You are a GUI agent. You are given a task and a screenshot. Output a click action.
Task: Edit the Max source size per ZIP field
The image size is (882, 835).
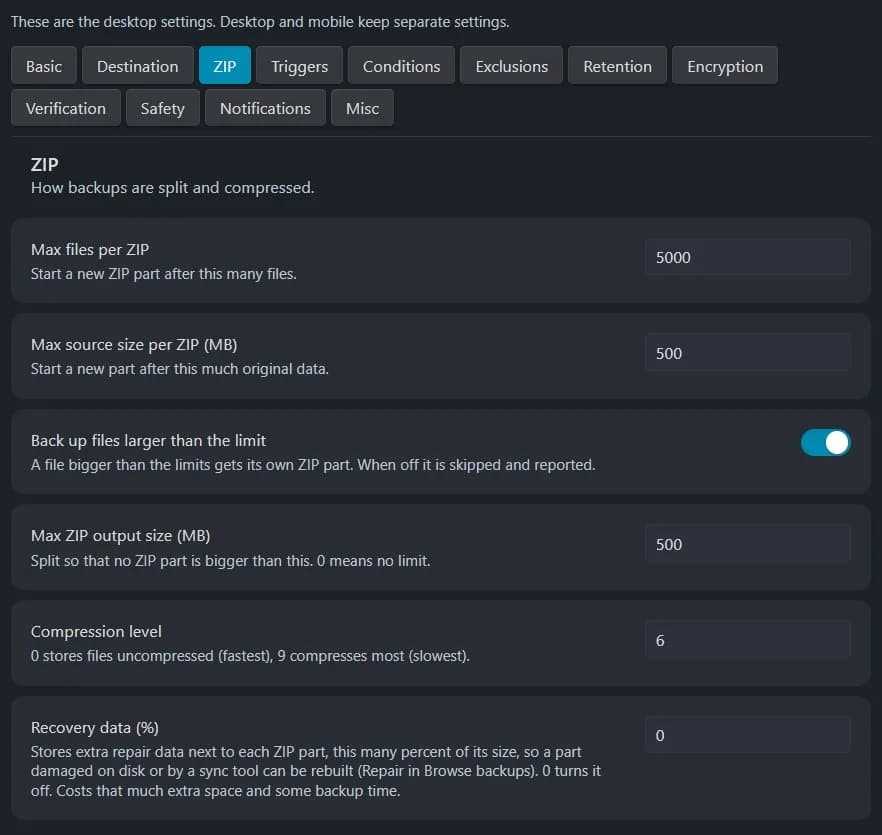pyautogui.click(x=748, y=353)
